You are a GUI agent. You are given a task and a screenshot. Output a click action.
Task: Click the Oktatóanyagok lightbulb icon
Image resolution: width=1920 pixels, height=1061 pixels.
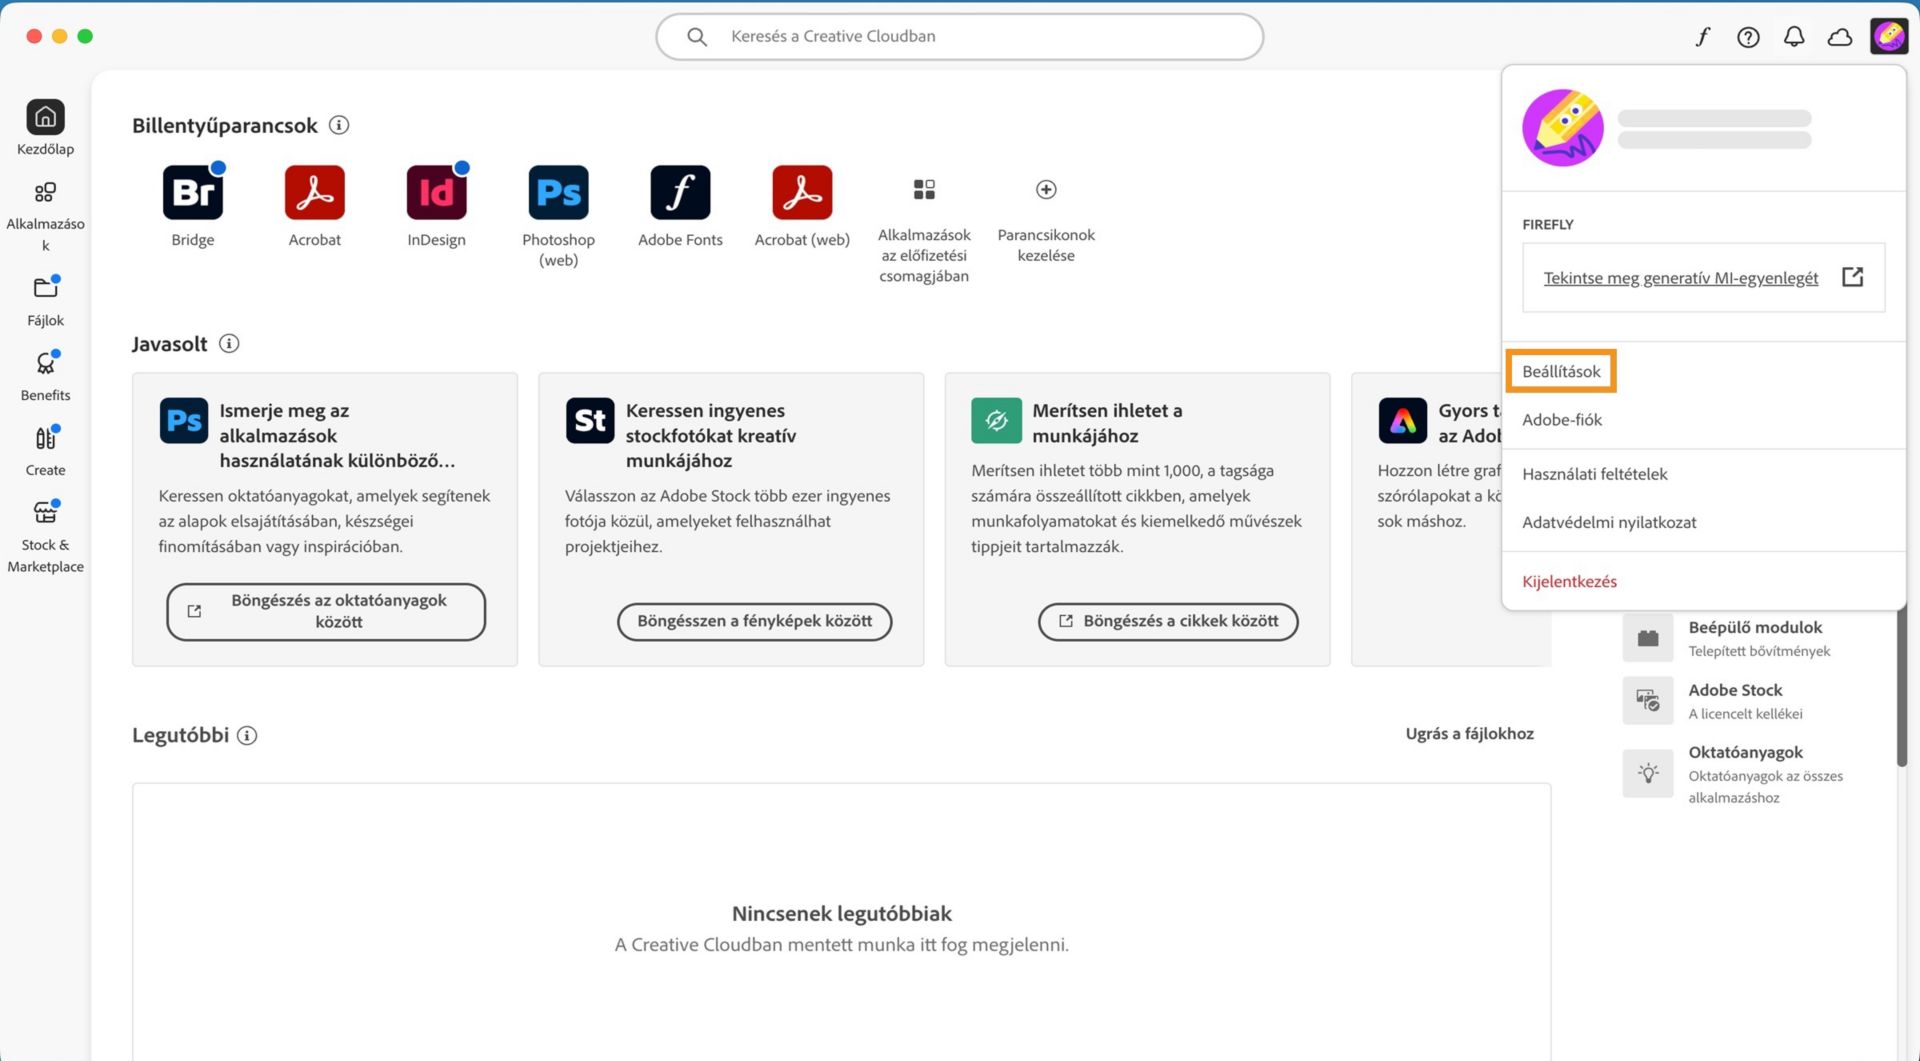[1648, 772]
